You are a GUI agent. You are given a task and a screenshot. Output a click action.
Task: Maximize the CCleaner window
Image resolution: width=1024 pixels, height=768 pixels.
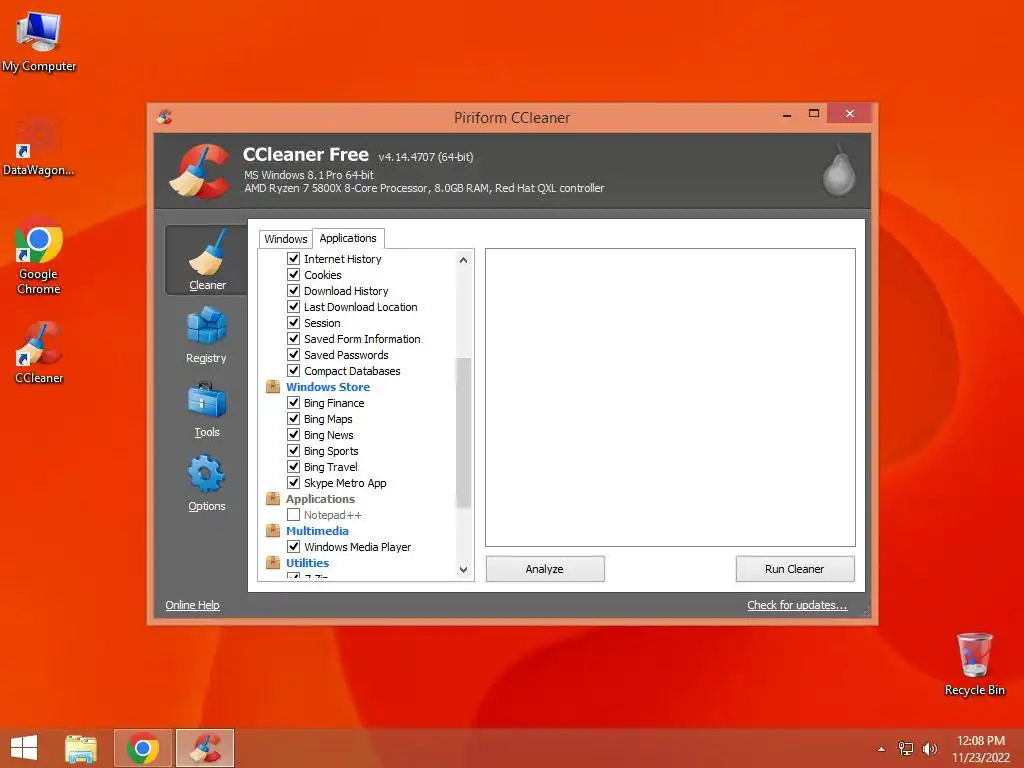pos(814,114)
